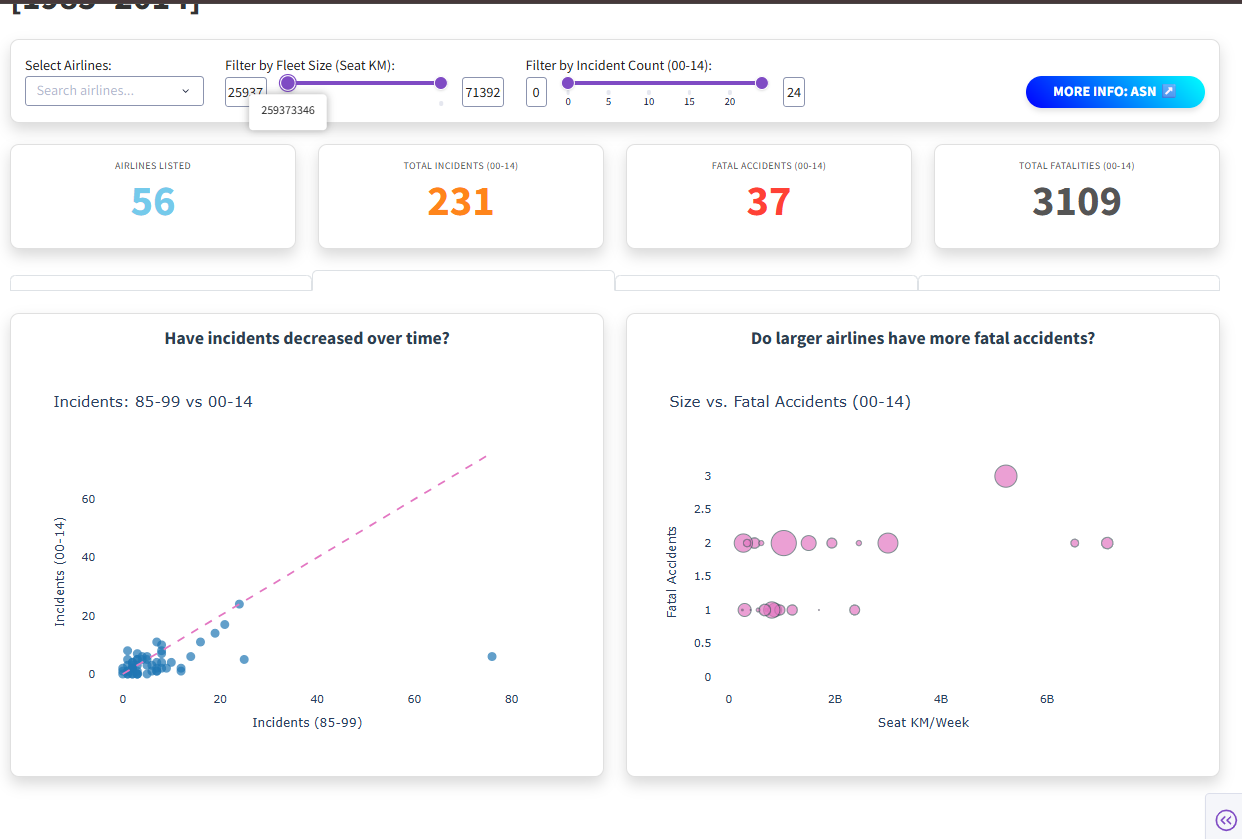
Task: Open the Select Airlines dropdown chevron
Action: pos(185,91)
